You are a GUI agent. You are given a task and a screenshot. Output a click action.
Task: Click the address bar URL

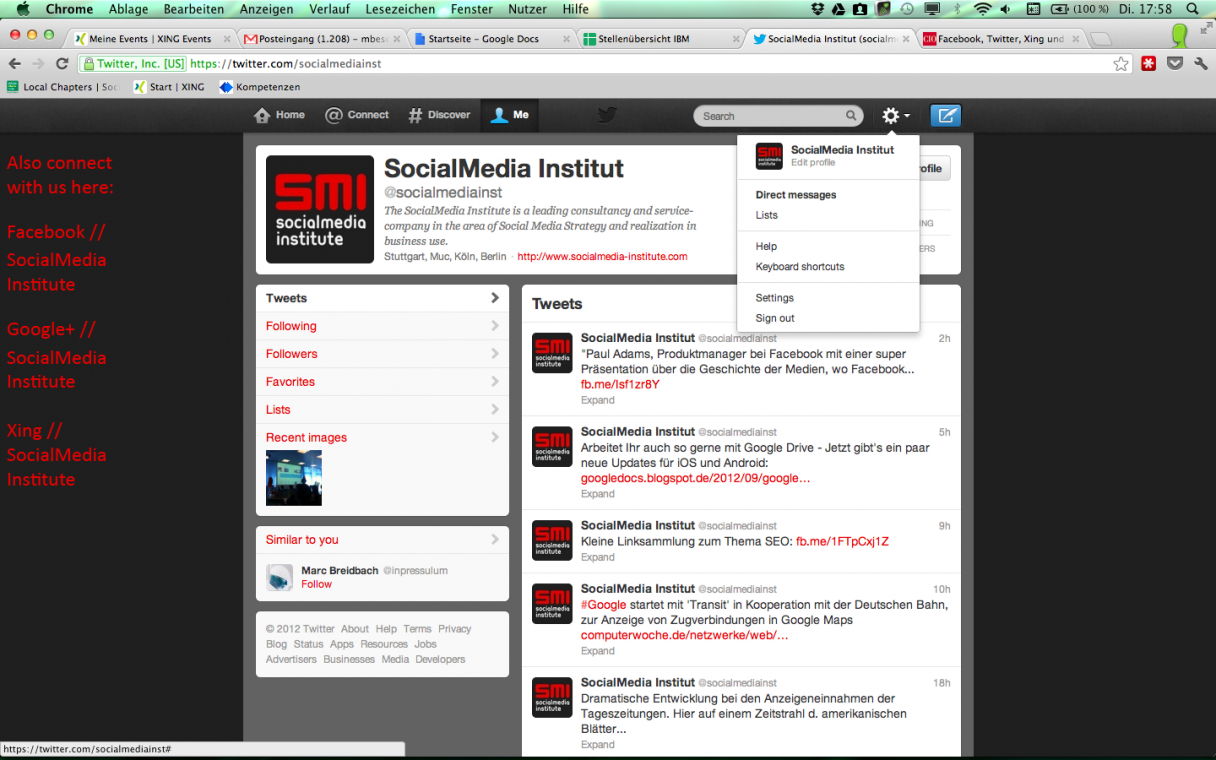click(x=285, y=63)
